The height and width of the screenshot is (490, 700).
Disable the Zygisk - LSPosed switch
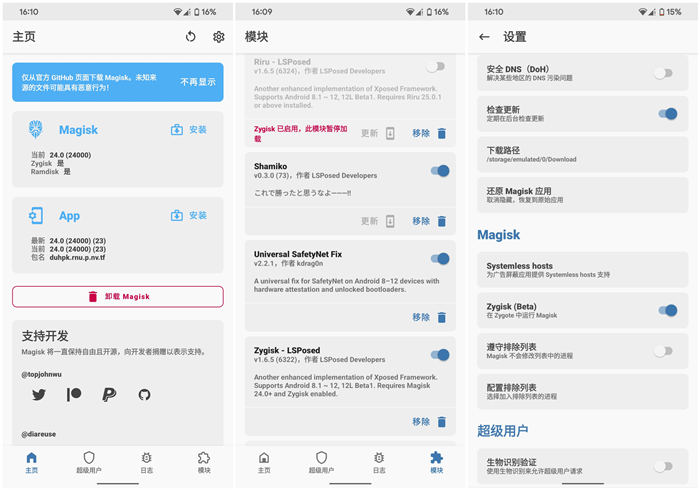click(440, 355)
